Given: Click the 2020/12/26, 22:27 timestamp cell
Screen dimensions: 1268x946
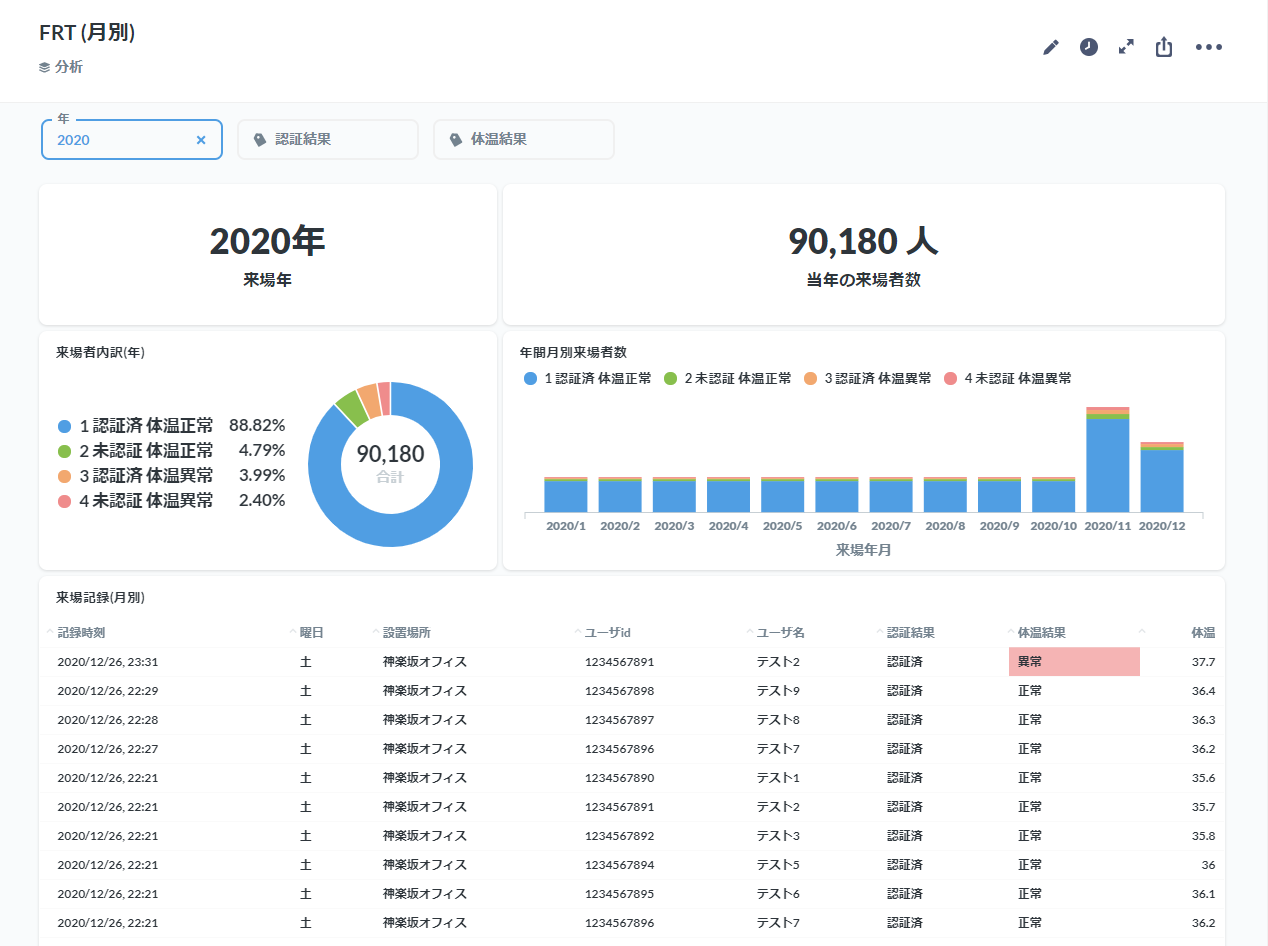Looking at the screenshot, I should coord(108,749).
